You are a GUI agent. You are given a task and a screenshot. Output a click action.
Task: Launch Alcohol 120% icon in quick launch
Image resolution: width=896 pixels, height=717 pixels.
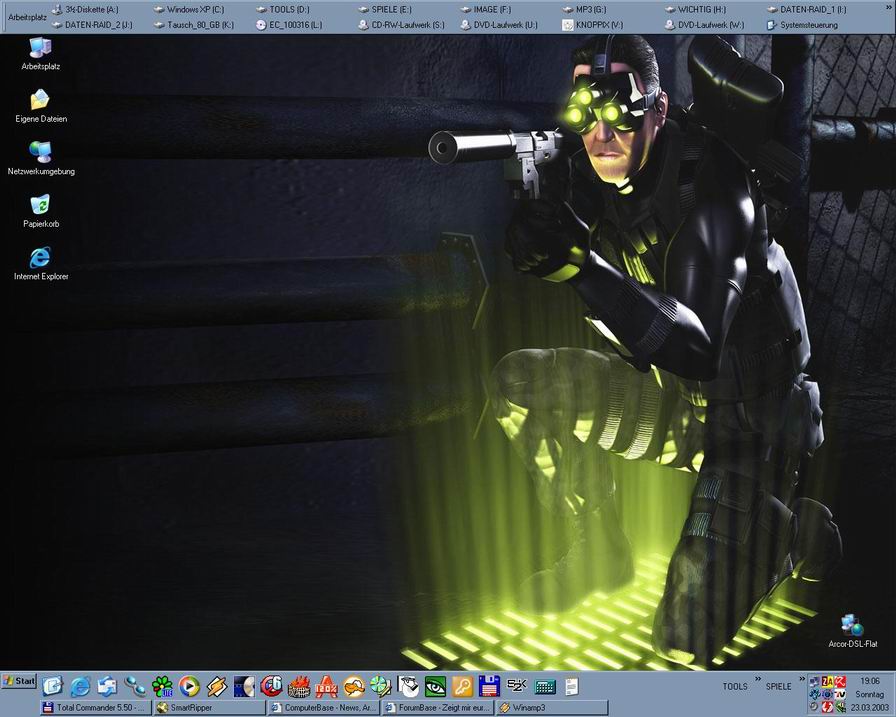click(326, 686)
